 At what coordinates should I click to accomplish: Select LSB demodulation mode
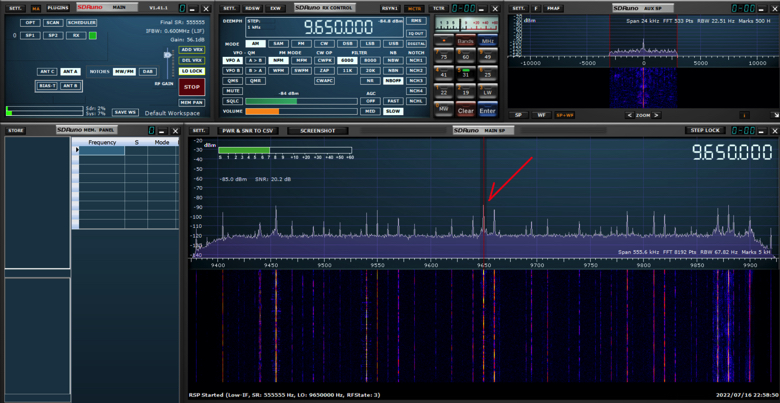click(370, 44)
